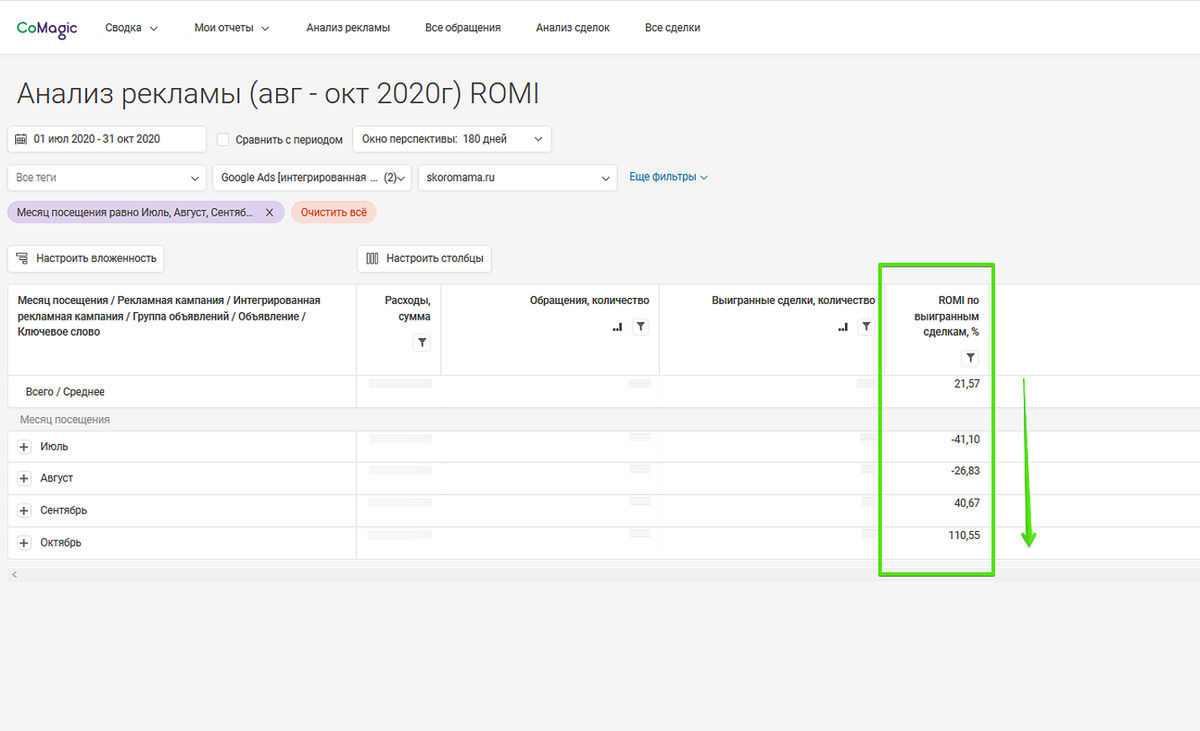Image resolution: width=1200 pixels, height=731 pixels.
Task: Click bar chart icon in Обращения column
Action: (x=617, y=327)
